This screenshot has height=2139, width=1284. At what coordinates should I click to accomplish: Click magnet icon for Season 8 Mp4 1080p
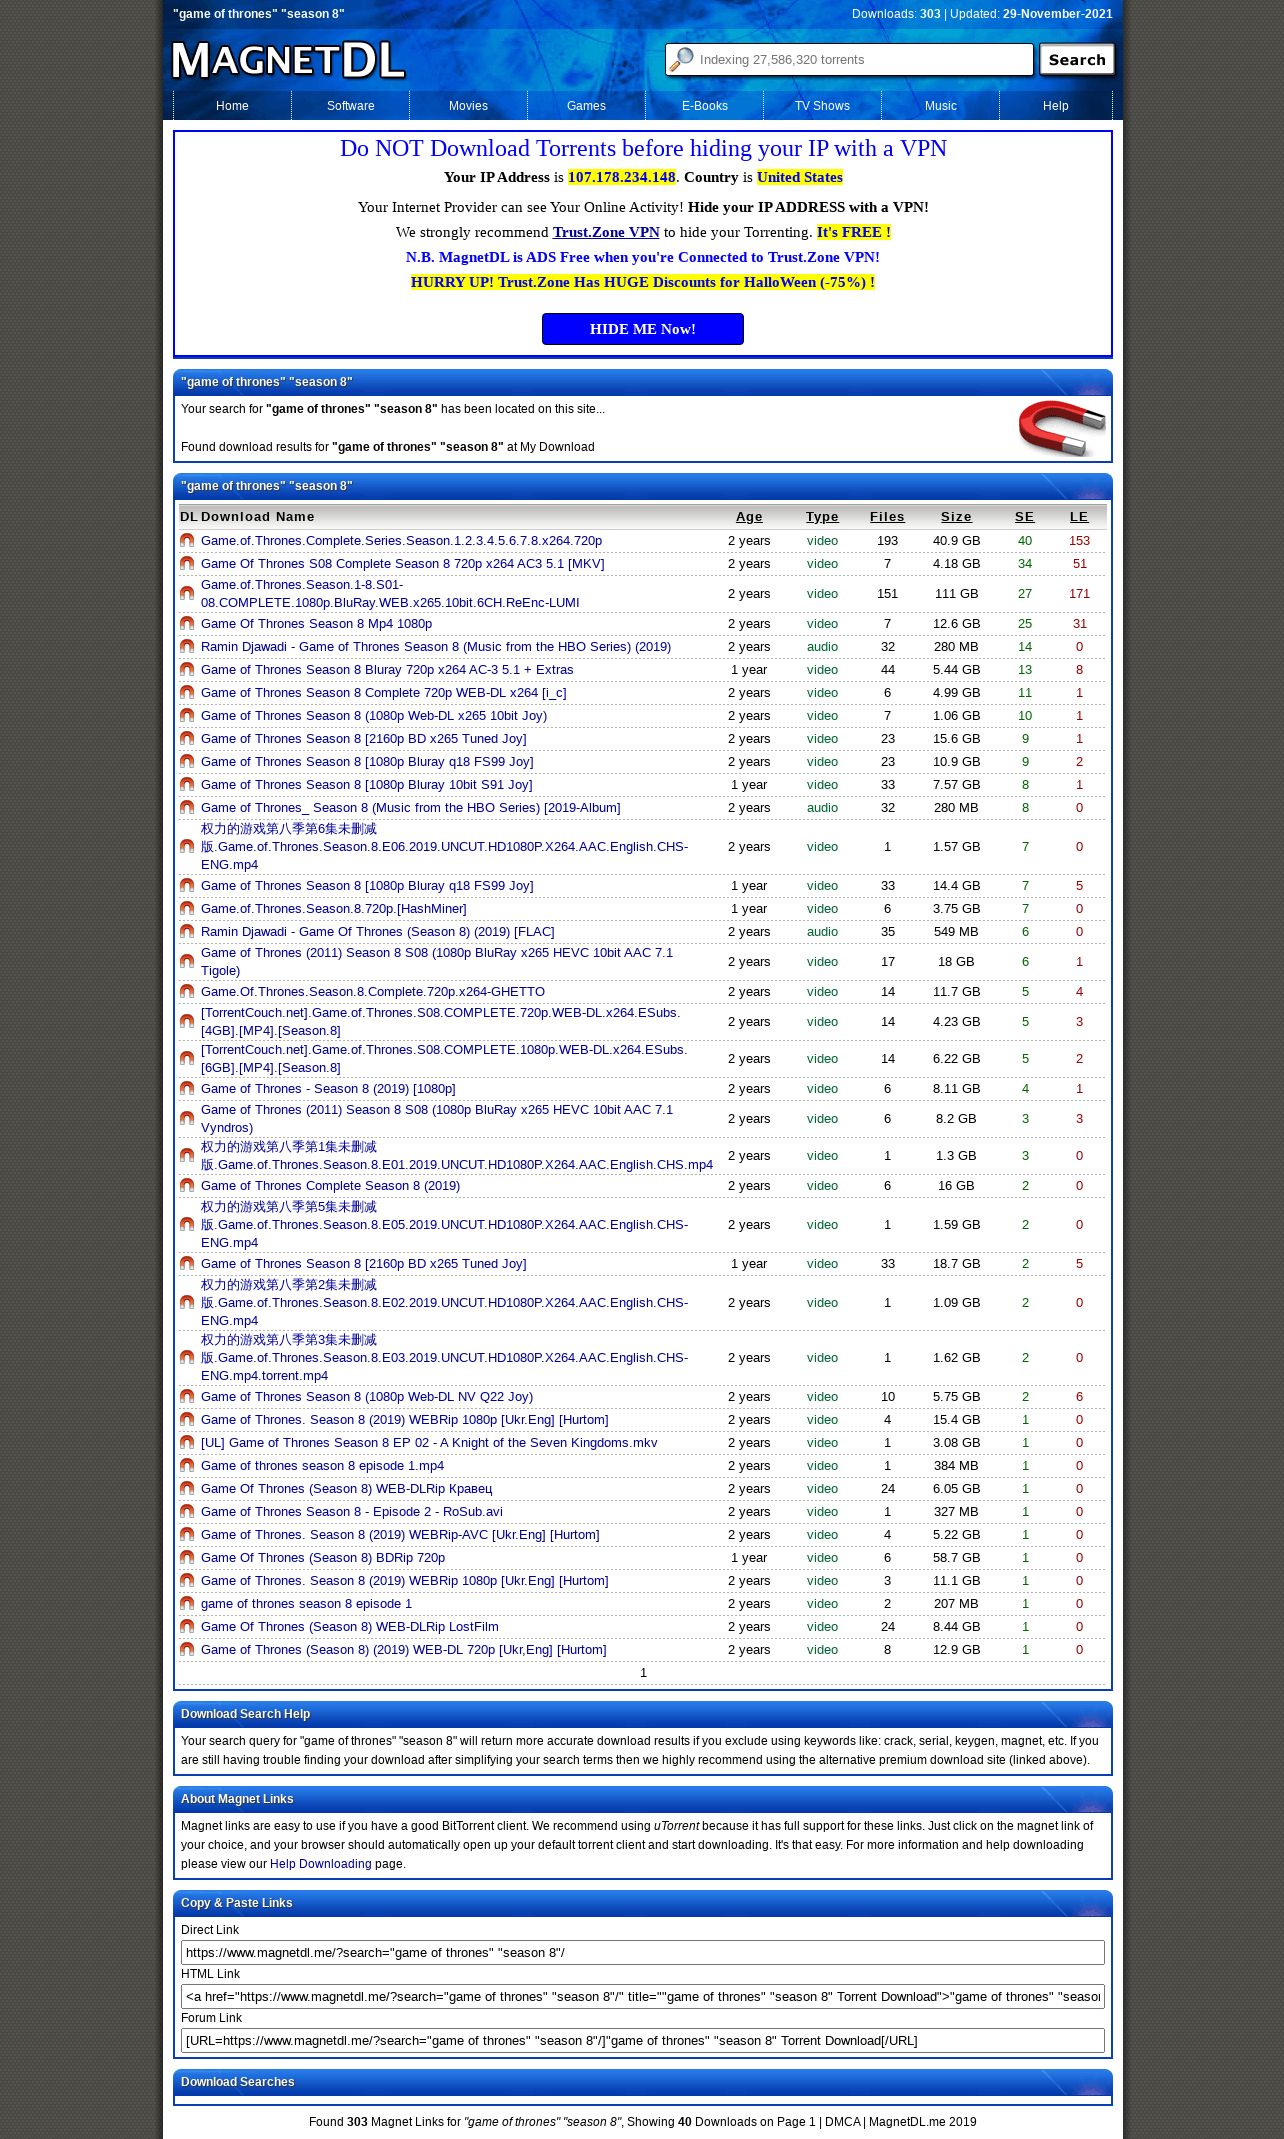click(x=187, y=624)
